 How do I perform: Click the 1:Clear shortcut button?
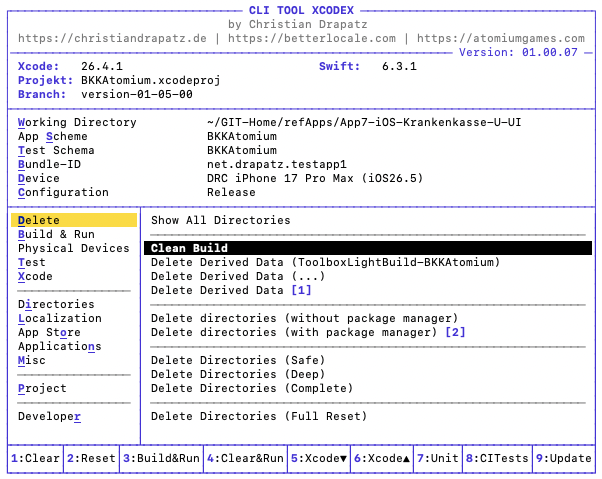click(35, 458)
